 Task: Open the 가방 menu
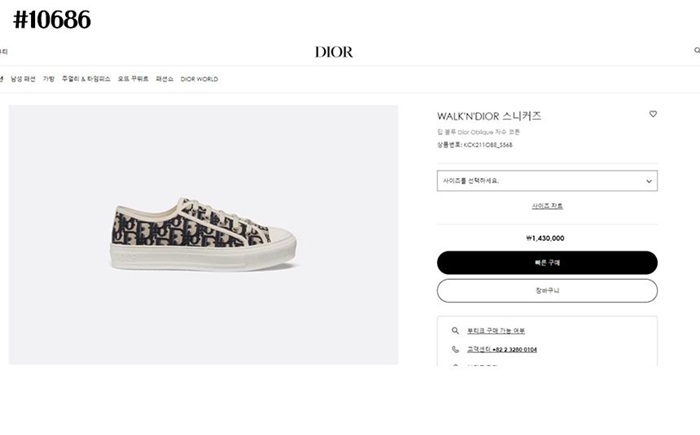(x=48, y=79)
